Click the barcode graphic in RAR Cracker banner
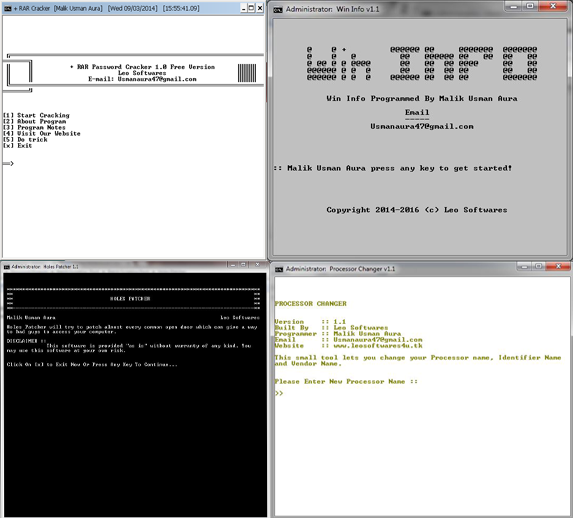This screenshot has width=573, height=518. 247,73
